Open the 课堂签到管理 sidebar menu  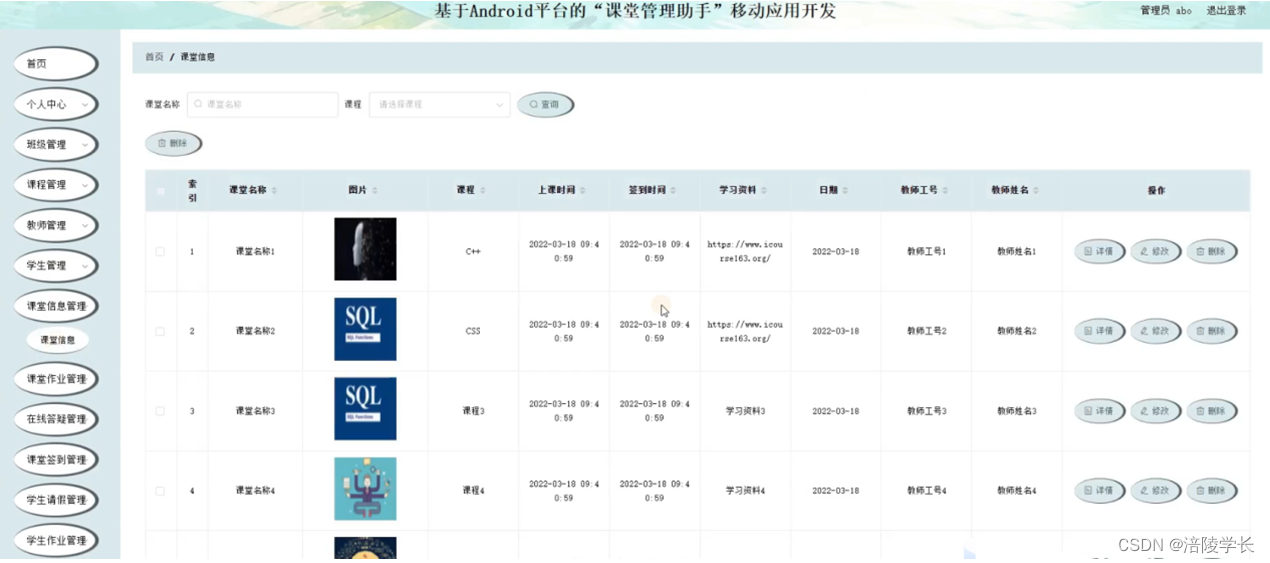pyautogui.click(x=56, y=460)
